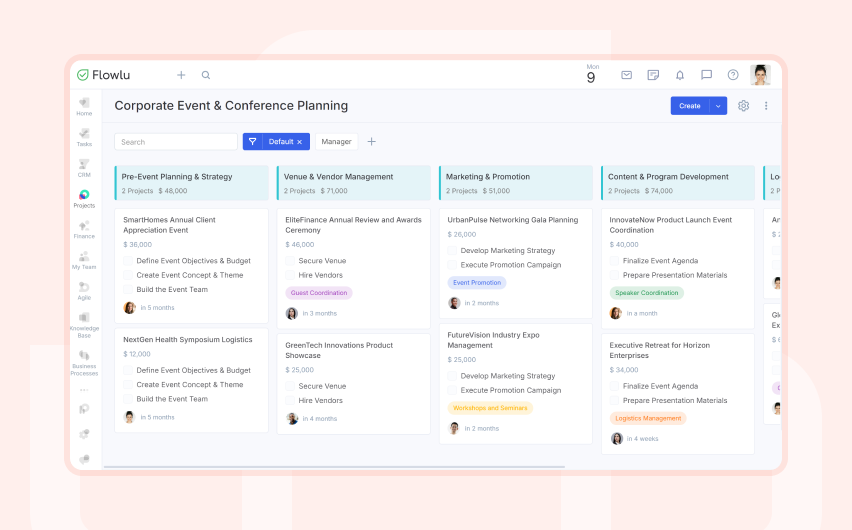Open Tasks in sidebar
The height and width of the screenshot is (530, 852).
(x=84, y=138)
